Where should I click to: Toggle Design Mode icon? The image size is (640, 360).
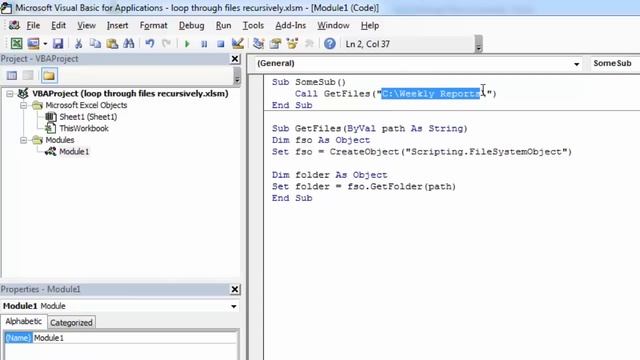[x=238, y=44]
